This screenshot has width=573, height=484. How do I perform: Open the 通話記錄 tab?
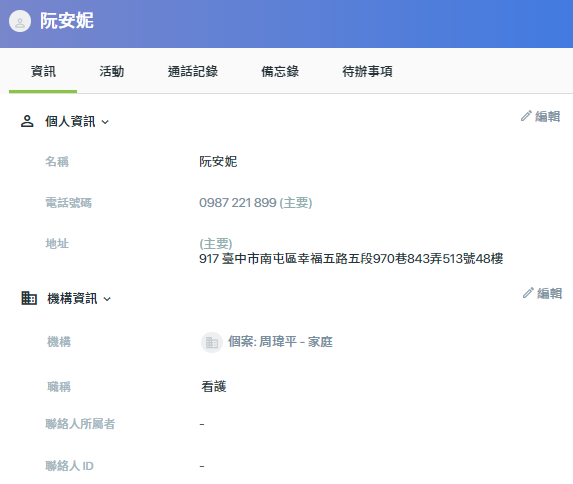(x=193, y=71)
